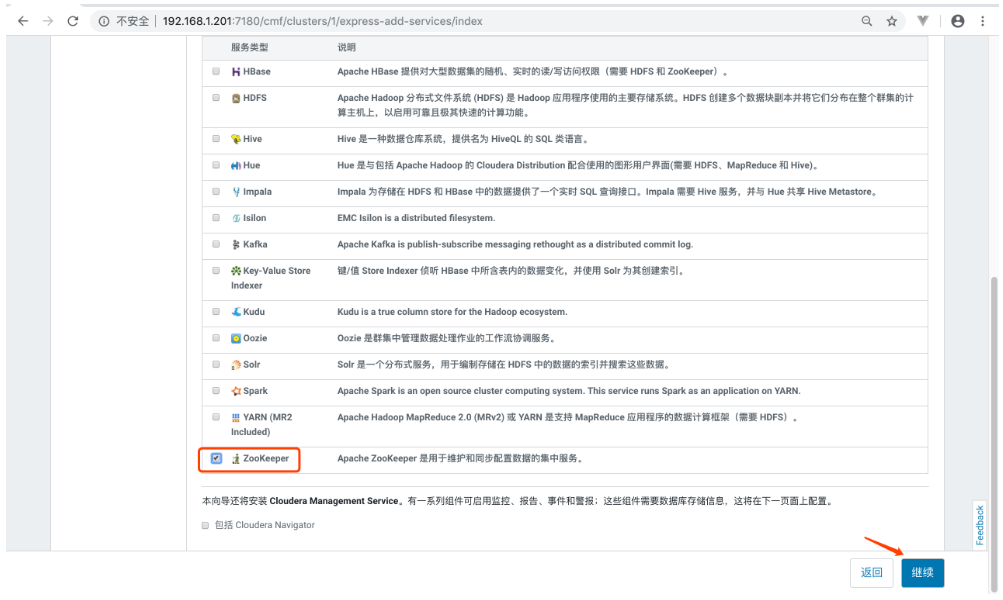Click the Kafka service name
The image size is (1003, 600).
pyautogui.click(x=255, y=244)
